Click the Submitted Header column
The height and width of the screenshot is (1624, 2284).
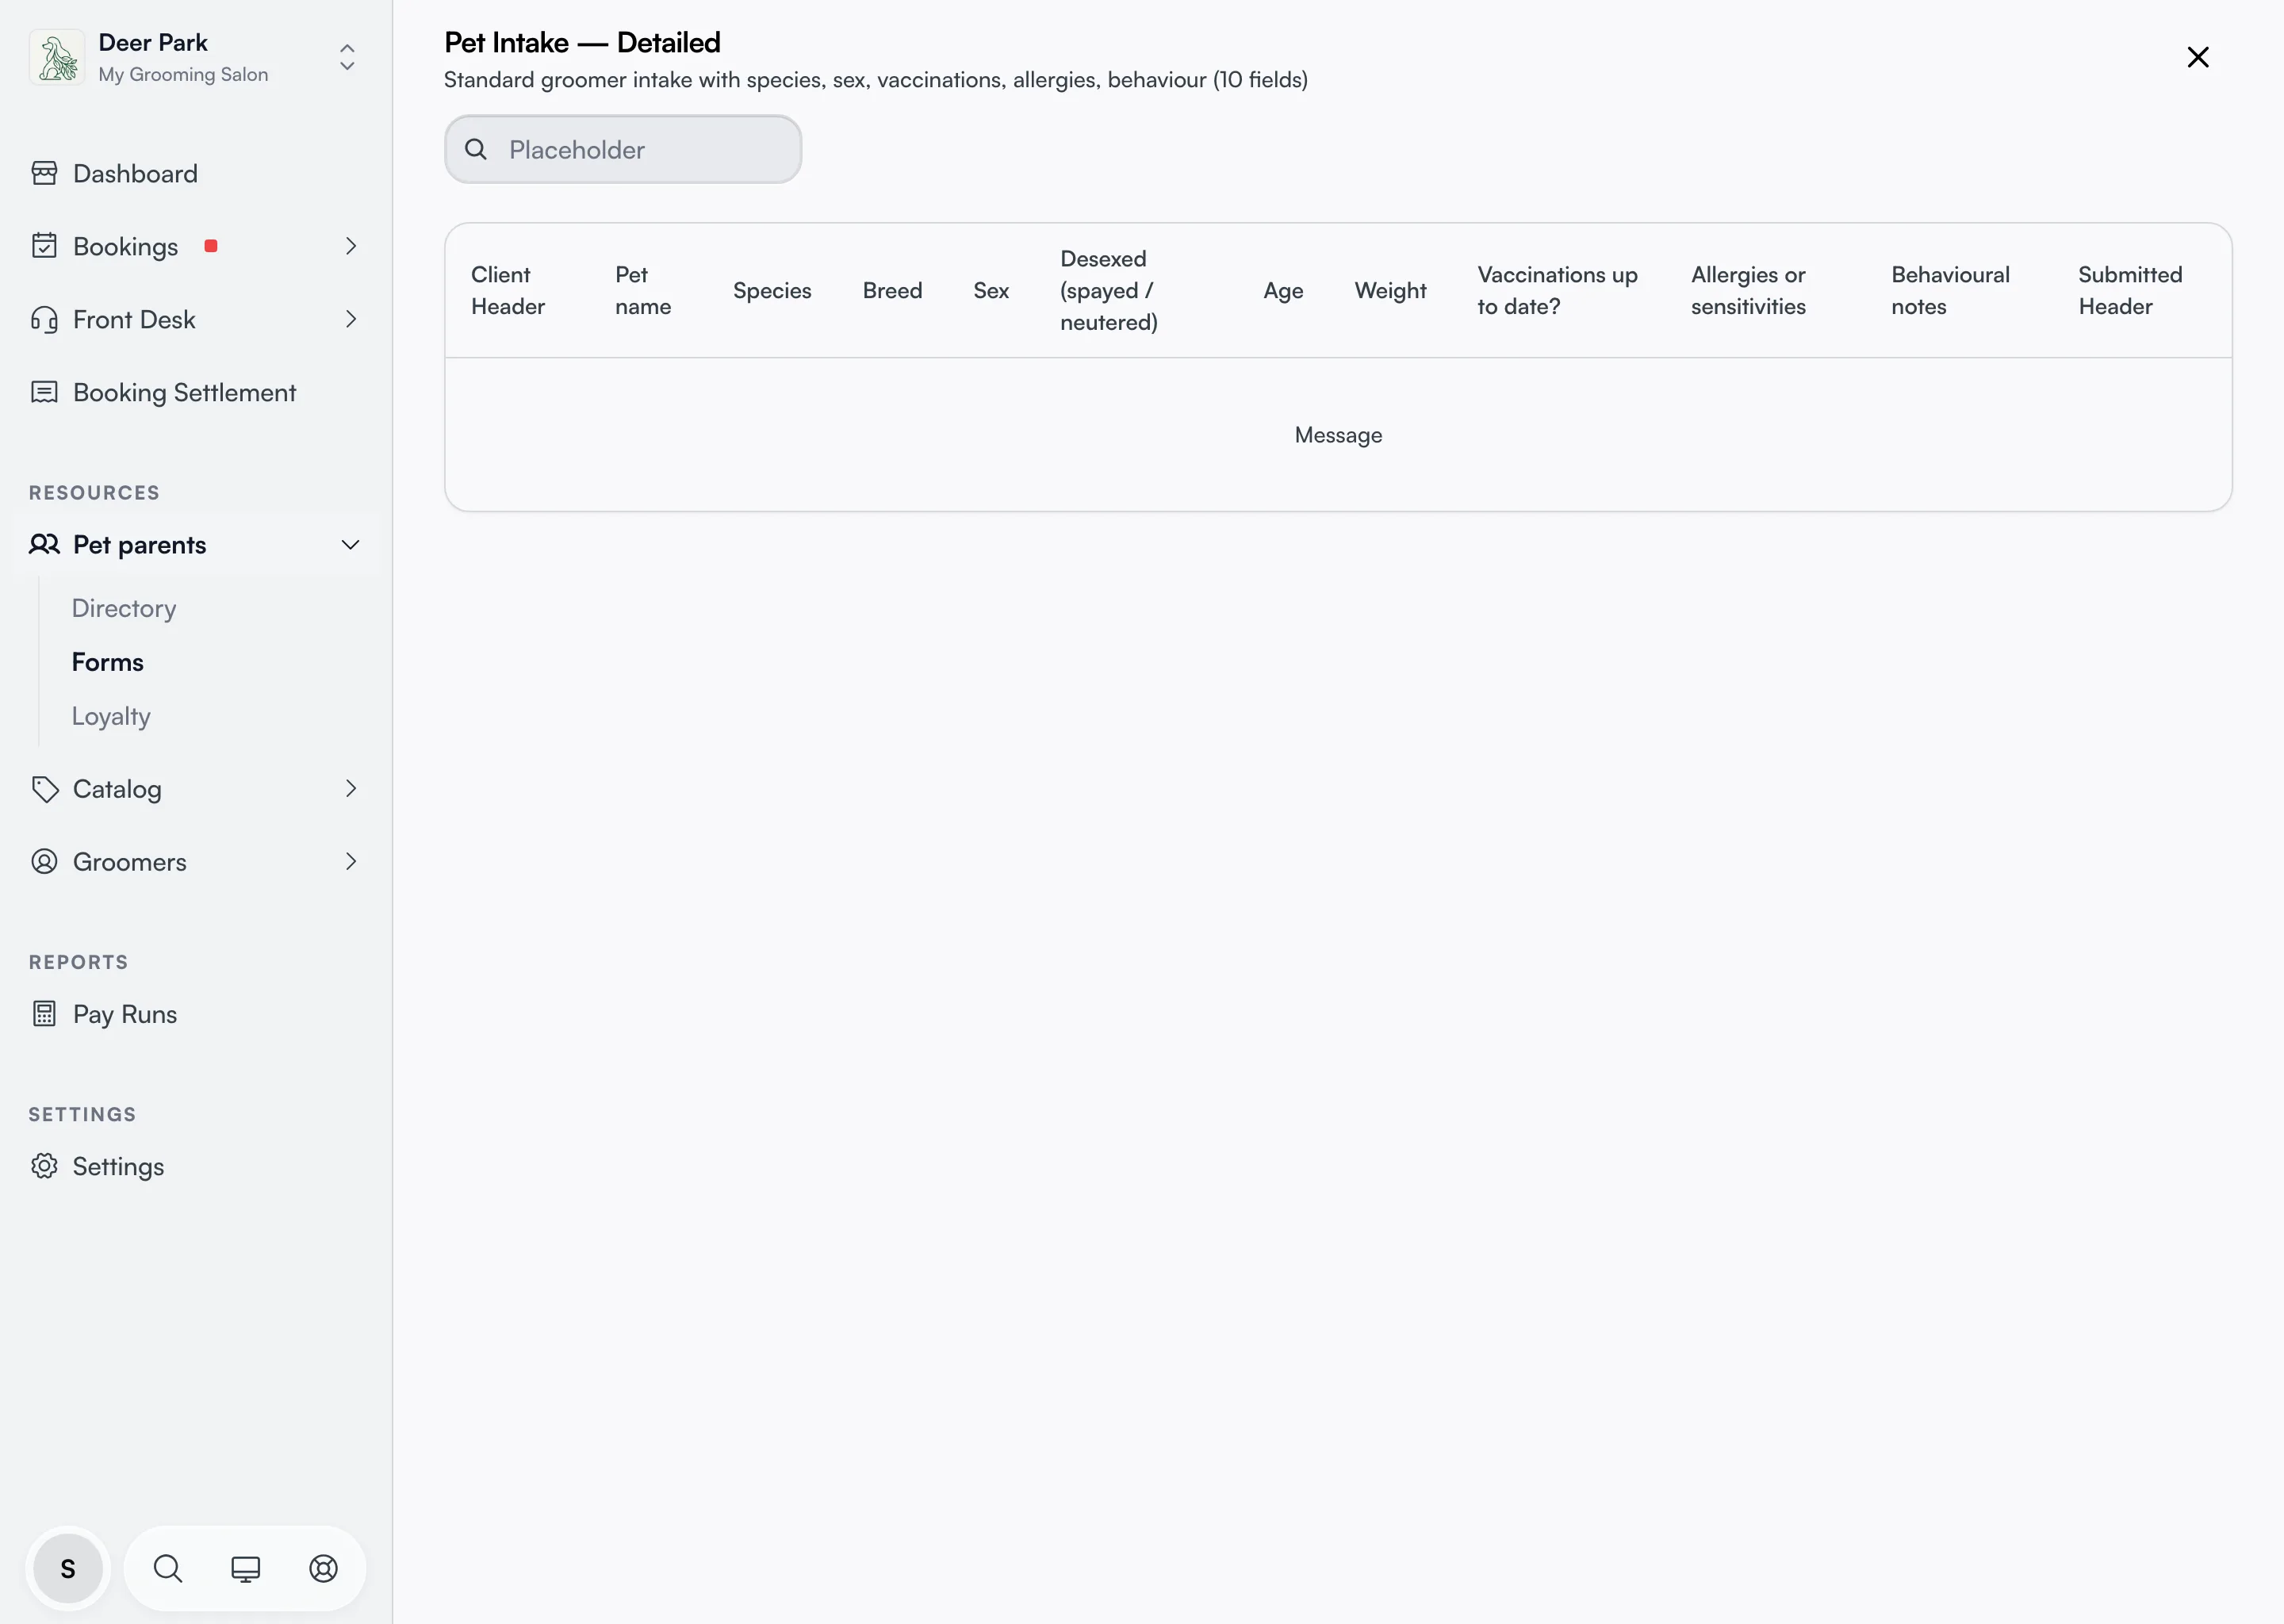pos(2130,290)
